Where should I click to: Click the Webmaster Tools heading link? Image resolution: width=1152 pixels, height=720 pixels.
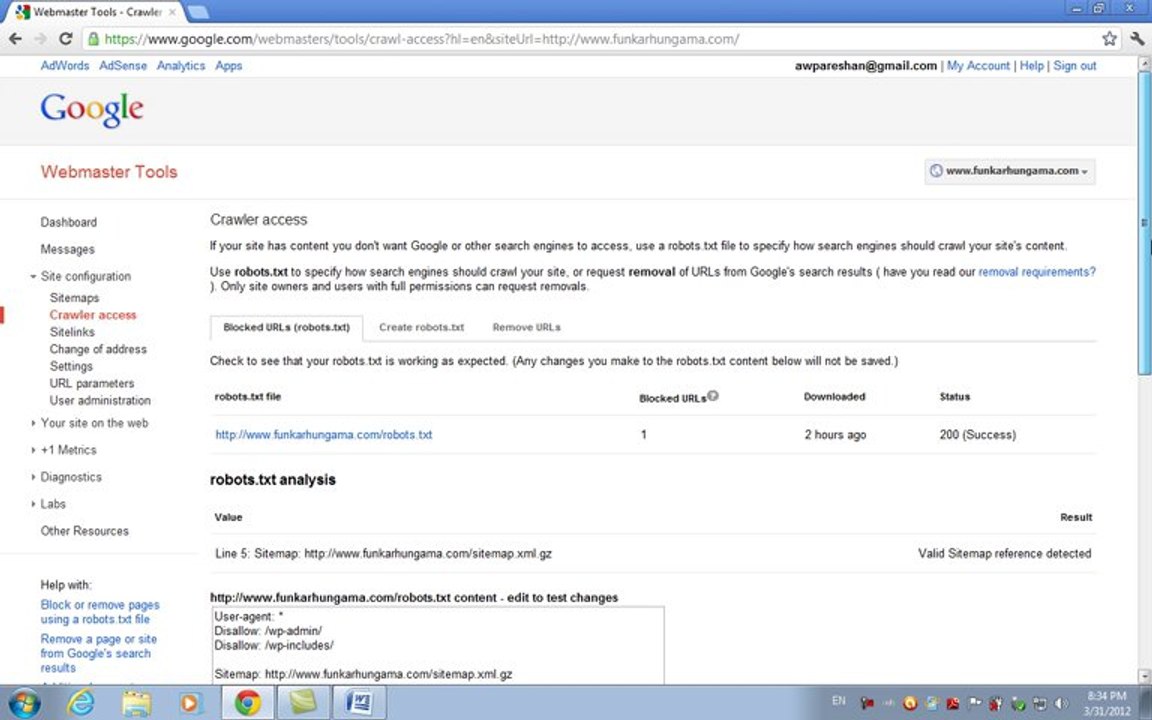pos(109,172)
